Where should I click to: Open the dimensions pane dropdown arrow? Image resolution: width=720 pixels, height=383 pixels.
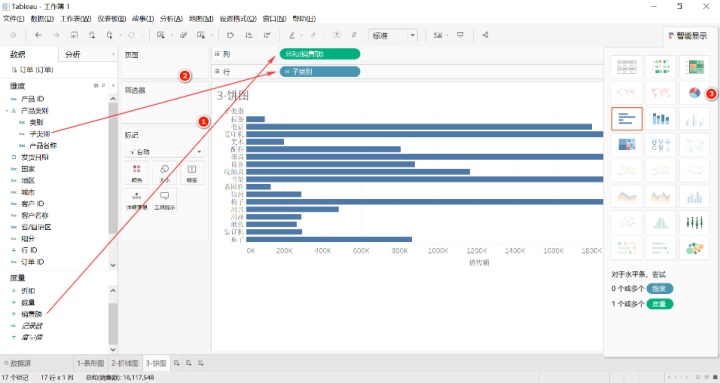point(113,85)
